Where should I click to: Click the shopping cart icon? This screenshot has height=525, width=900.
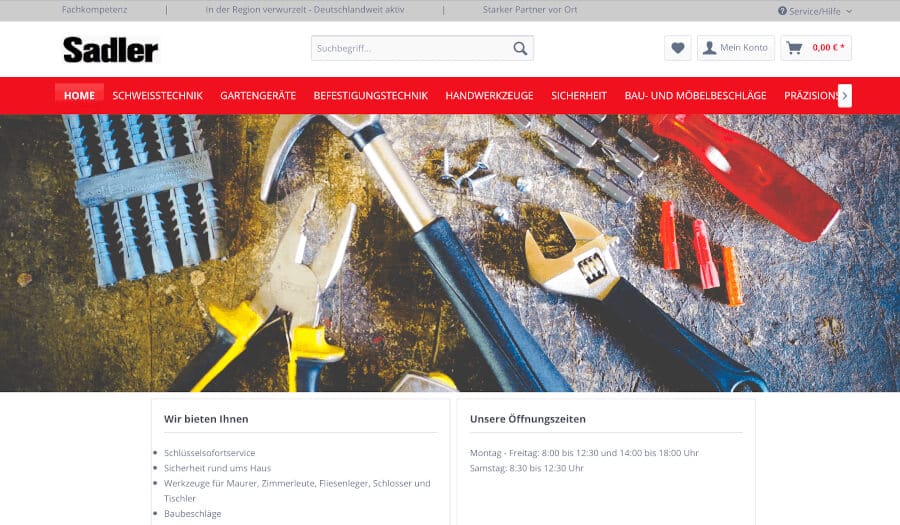coord(794,48)
